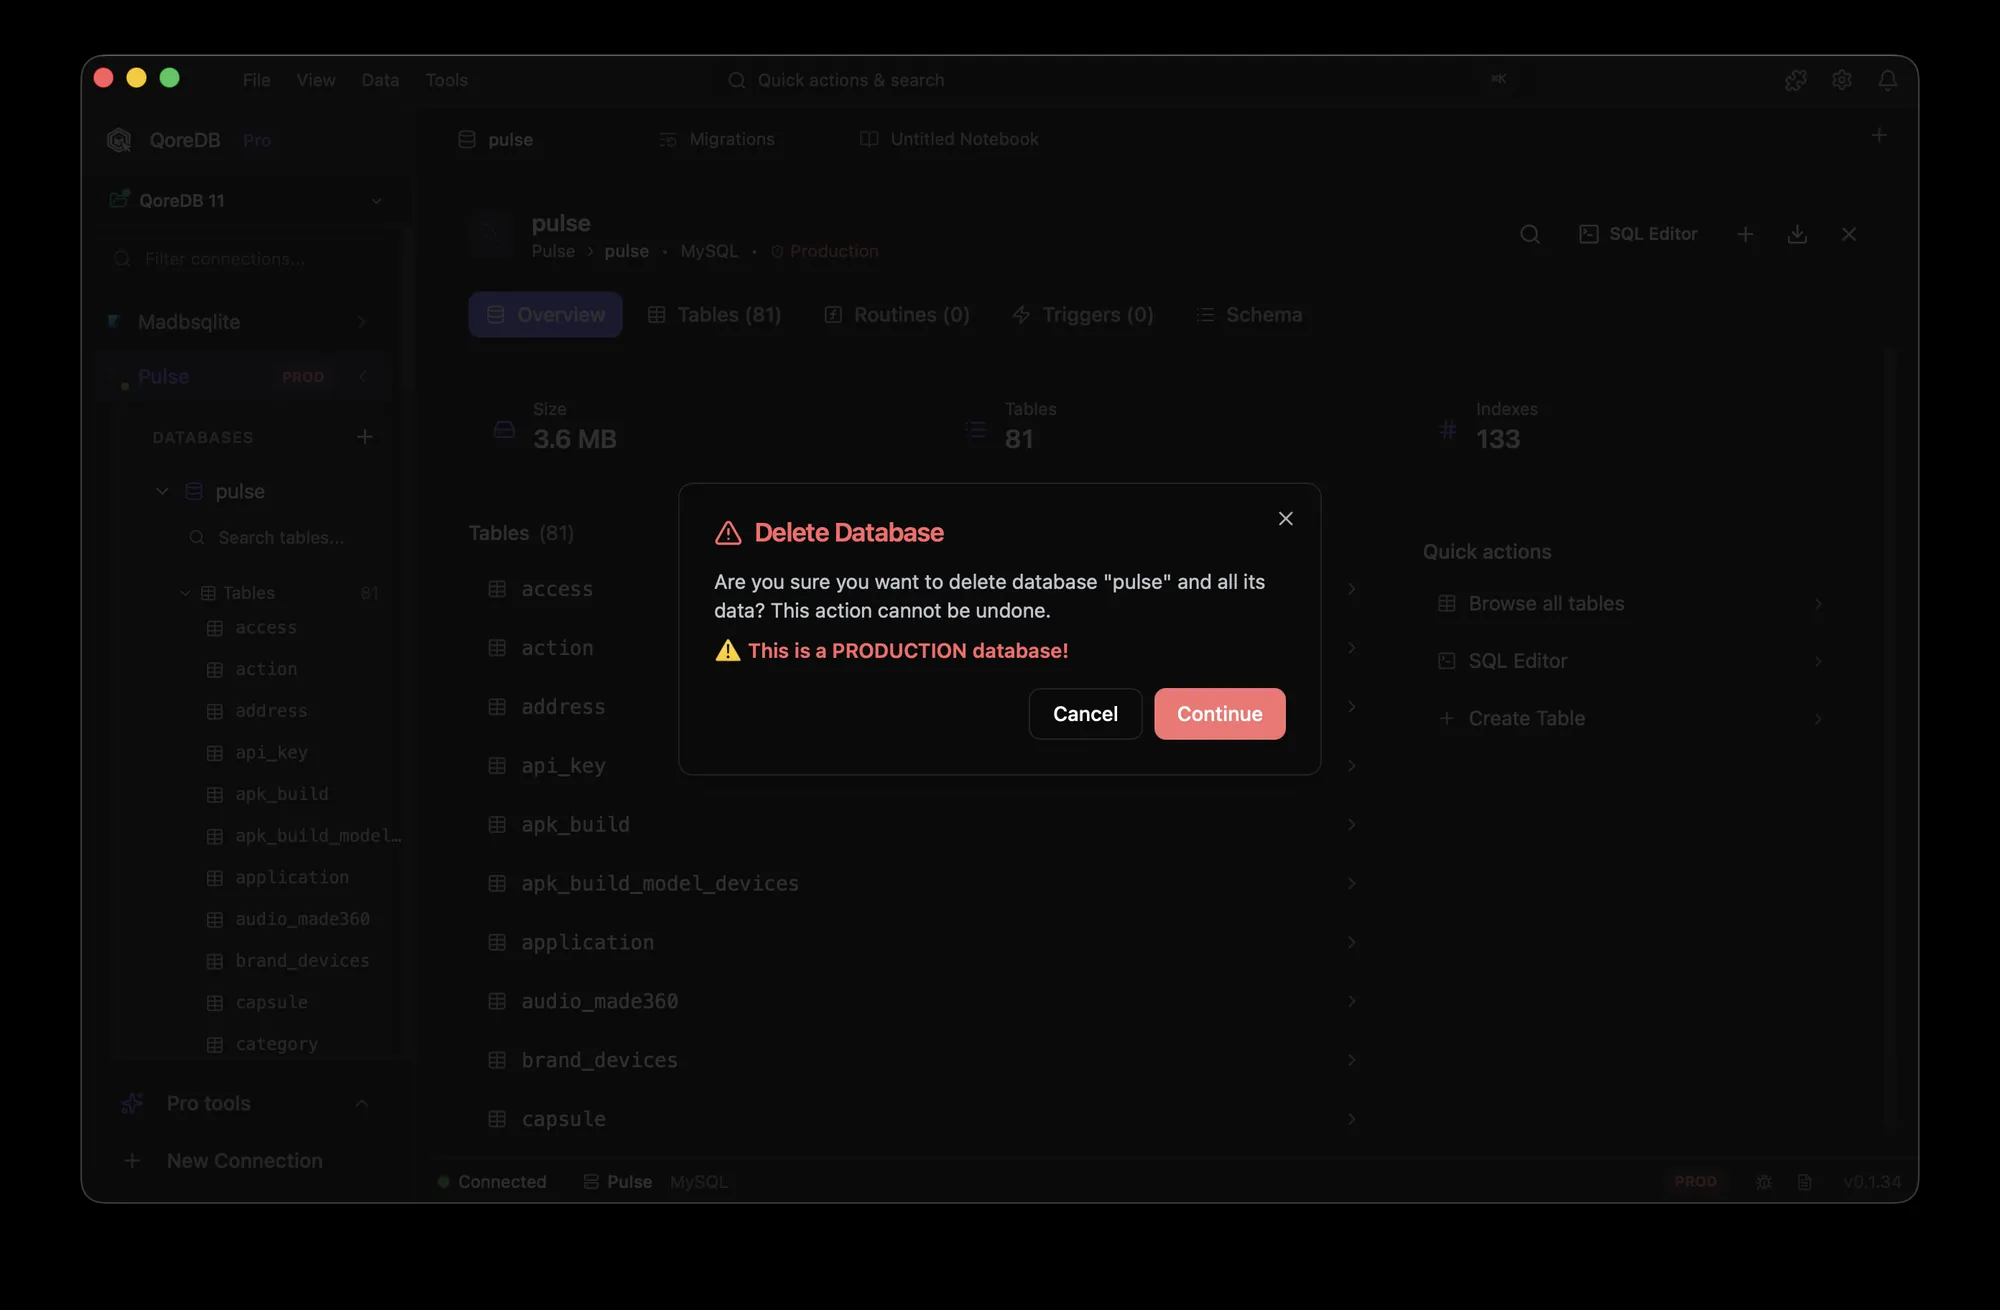Select the category table in sidebar
Viewport: 2000px width, 1310px height.
[x=276, y=1044]
